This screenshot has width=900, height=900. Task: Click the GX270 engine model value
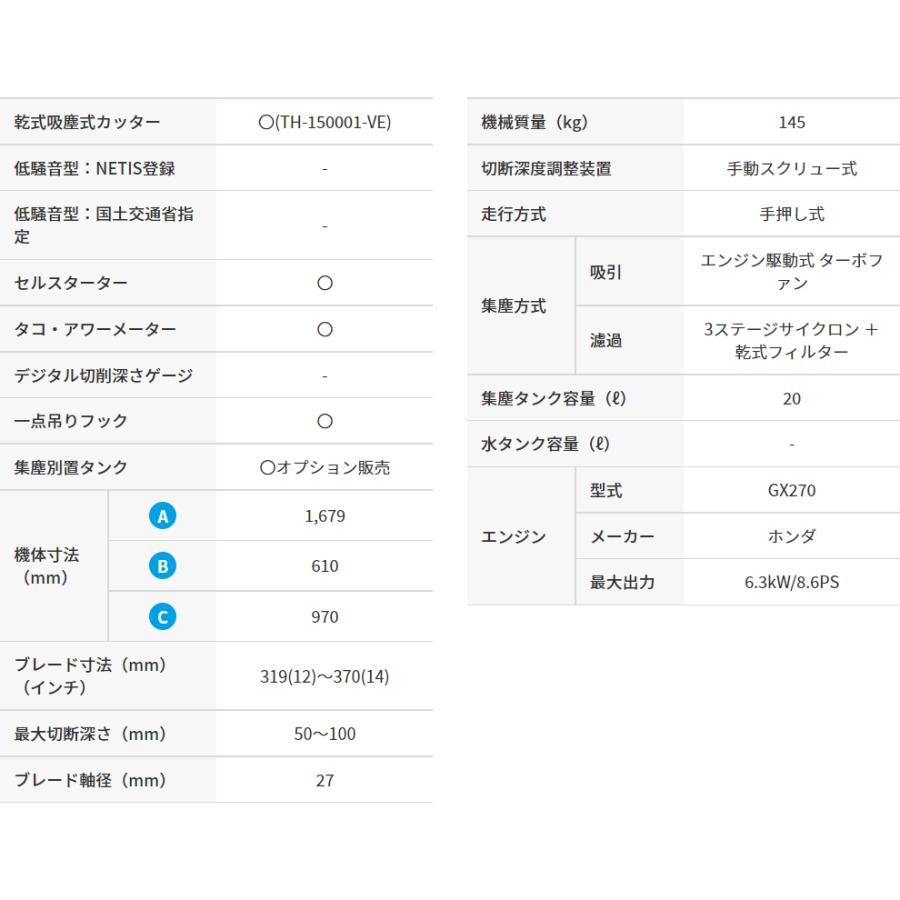click(x=791, y=490)
